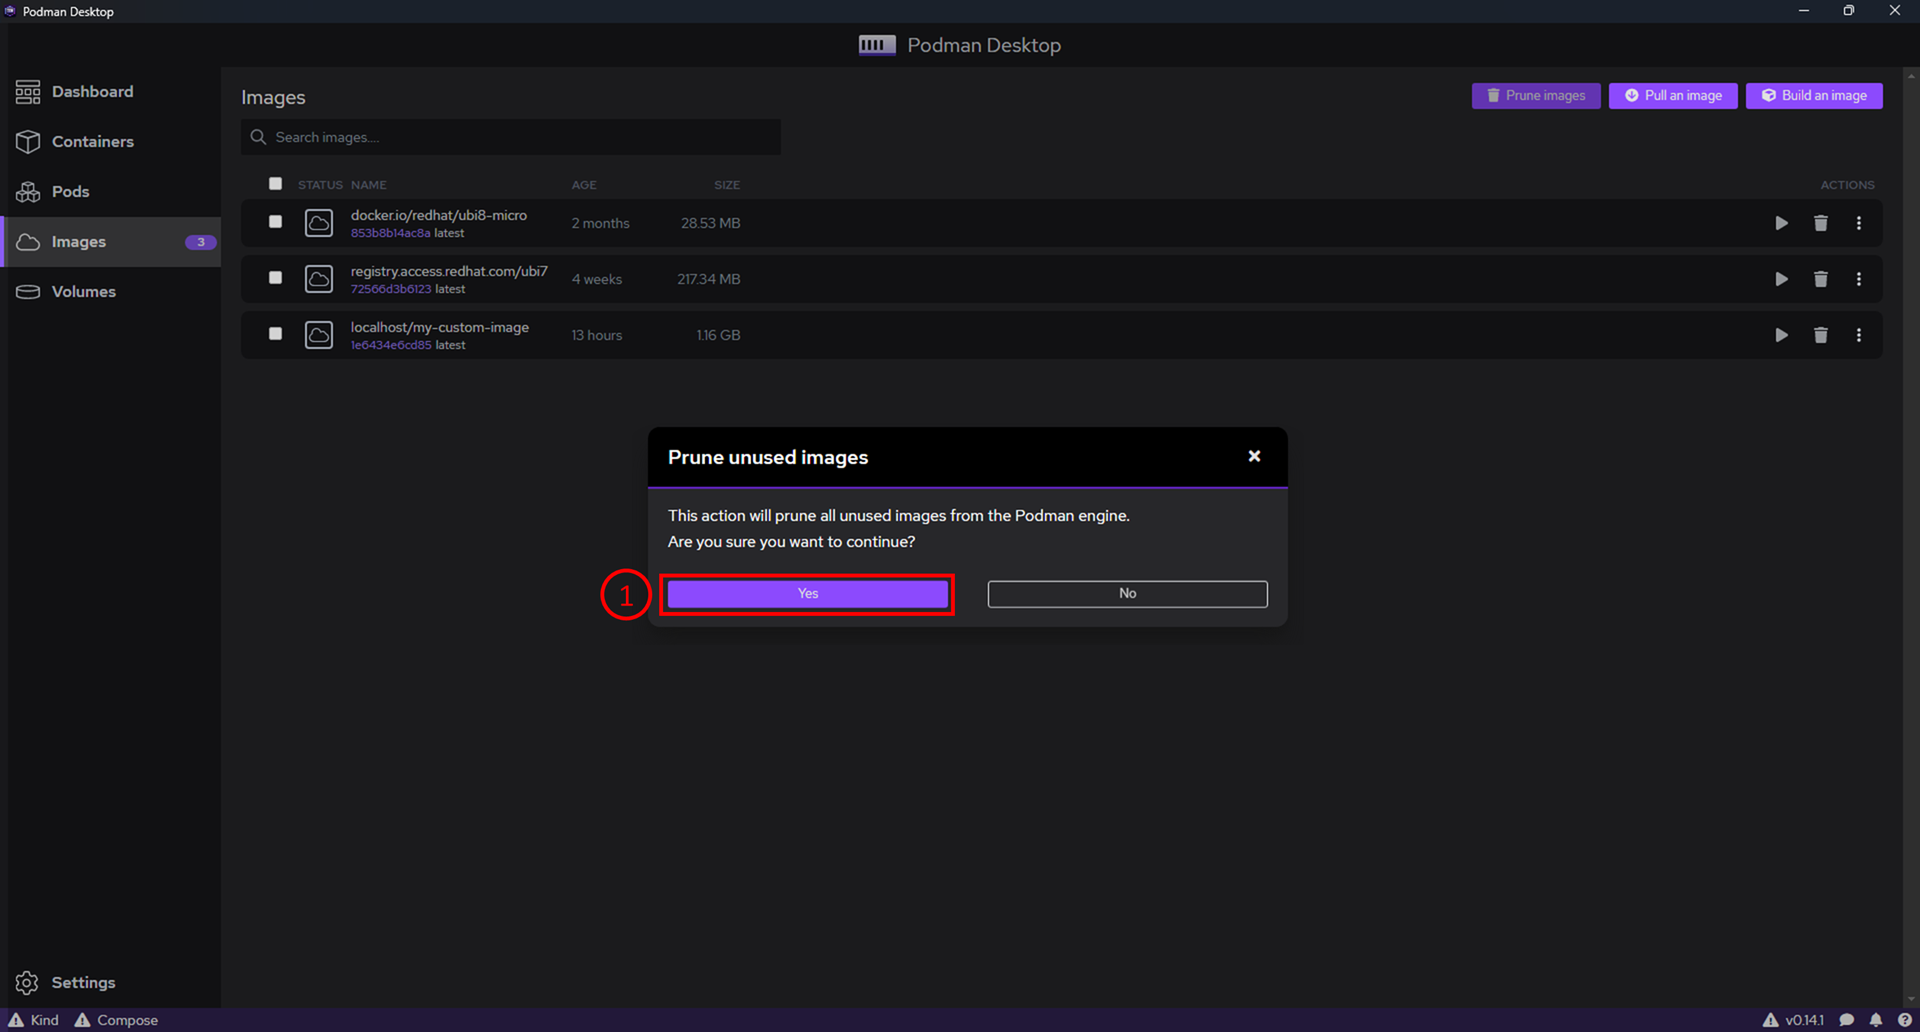
Task: Click the Compose status bar item
Action: click(117, 1020)
